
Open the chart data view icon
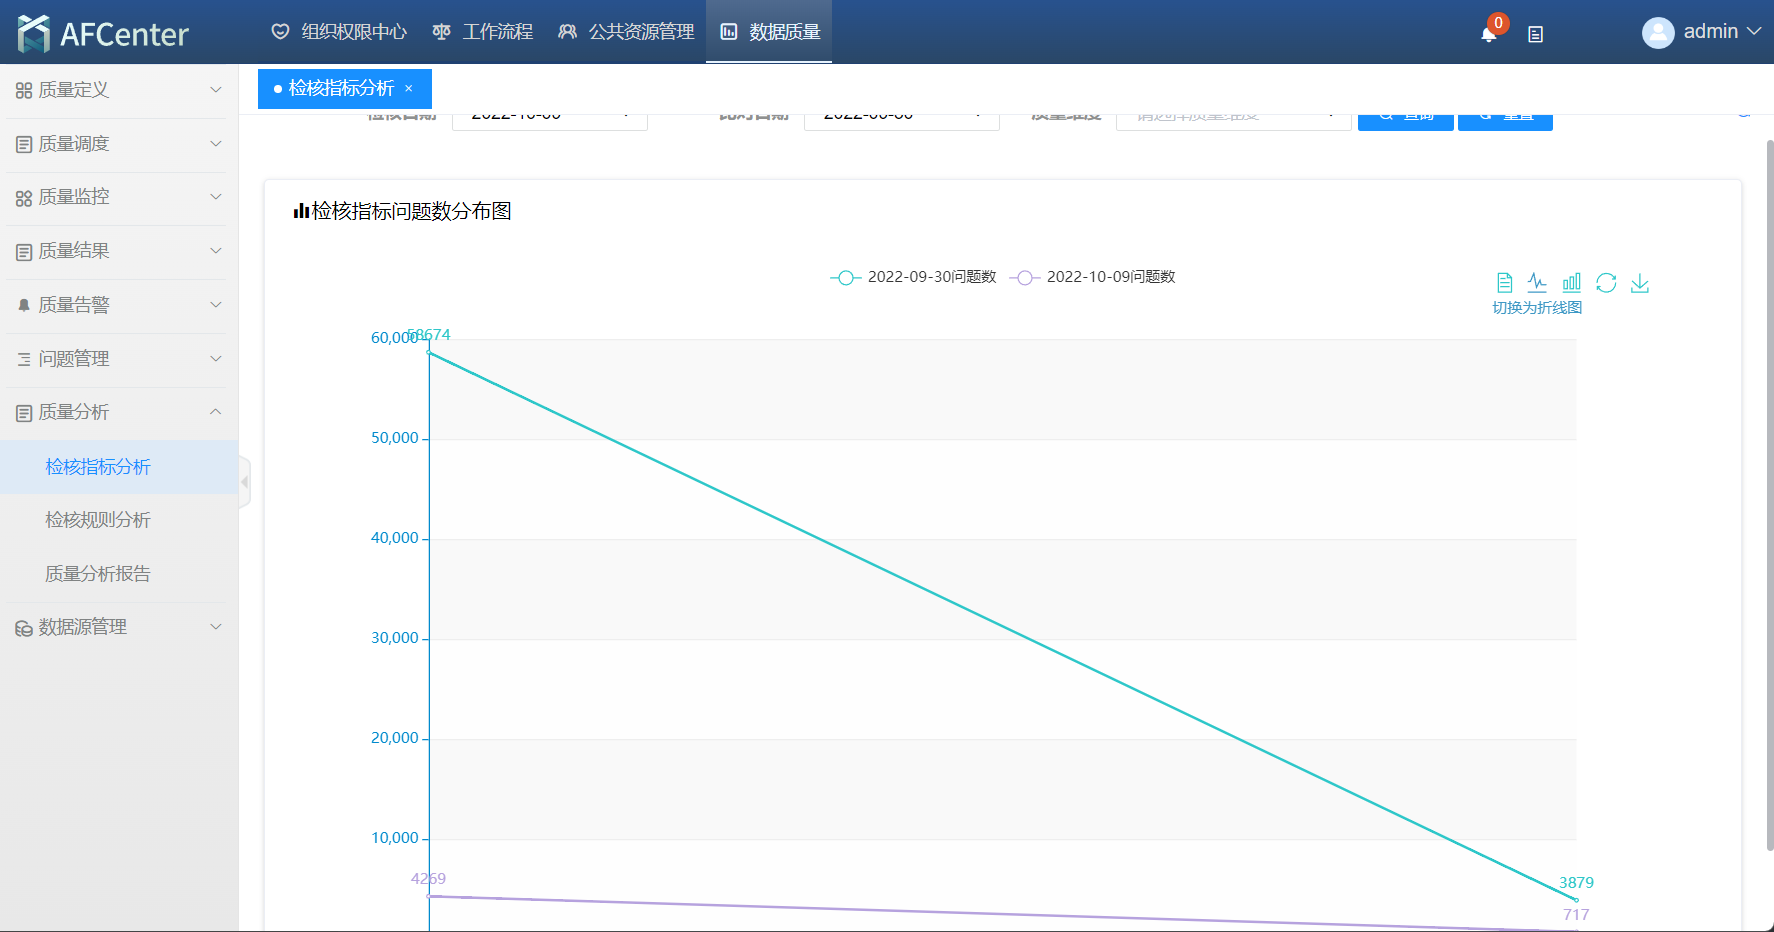1504,283
